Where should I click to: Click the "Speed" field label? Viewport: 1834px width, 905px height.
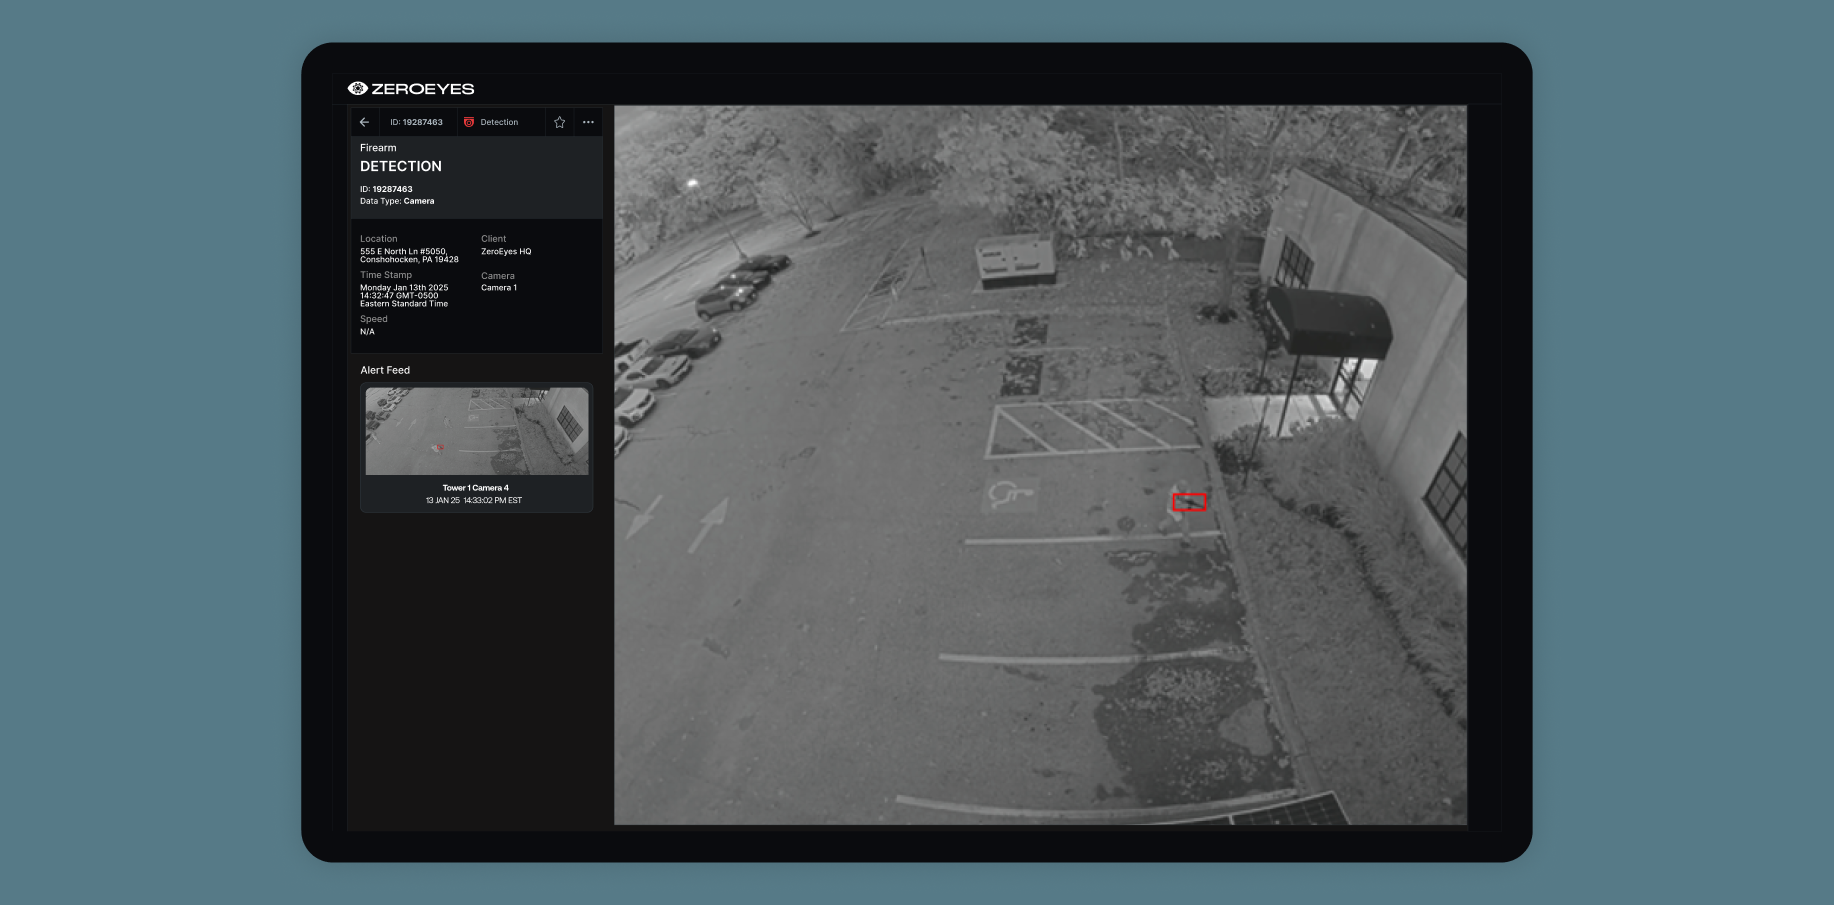click(x=374, y=319)
